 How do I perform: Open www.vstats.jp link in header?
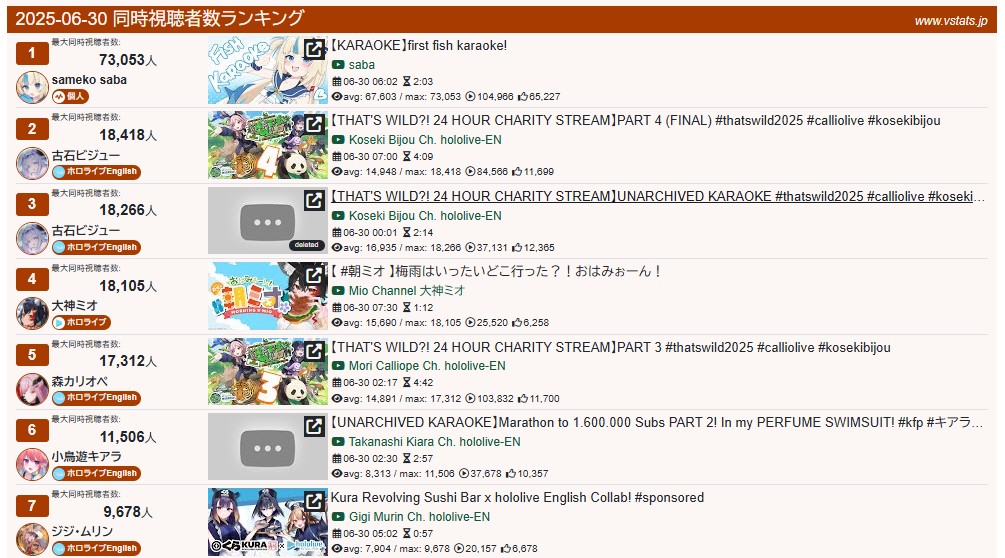(x=951, y=21)
